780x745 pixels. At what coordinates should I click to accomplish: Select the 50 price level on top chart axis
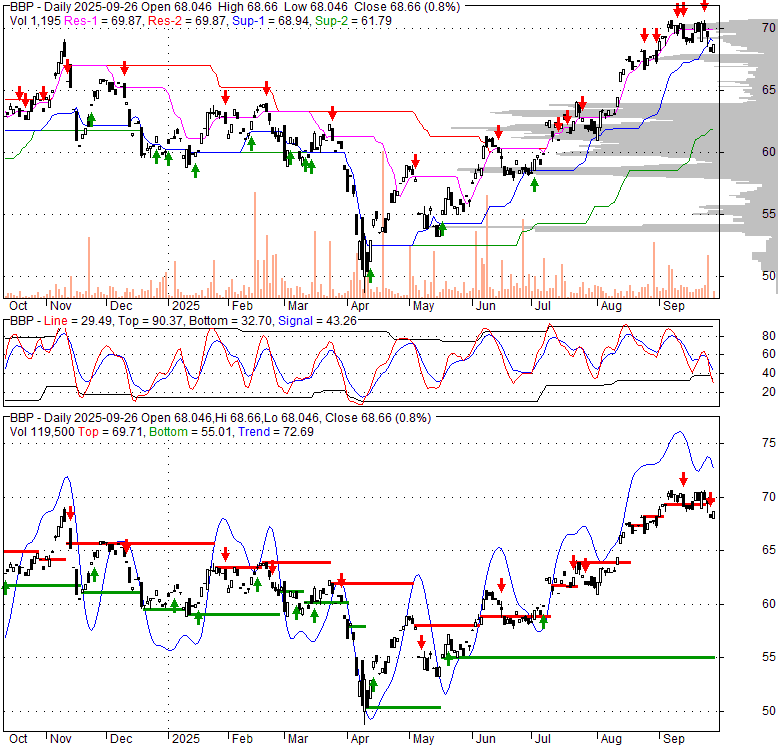coord(769,276)
